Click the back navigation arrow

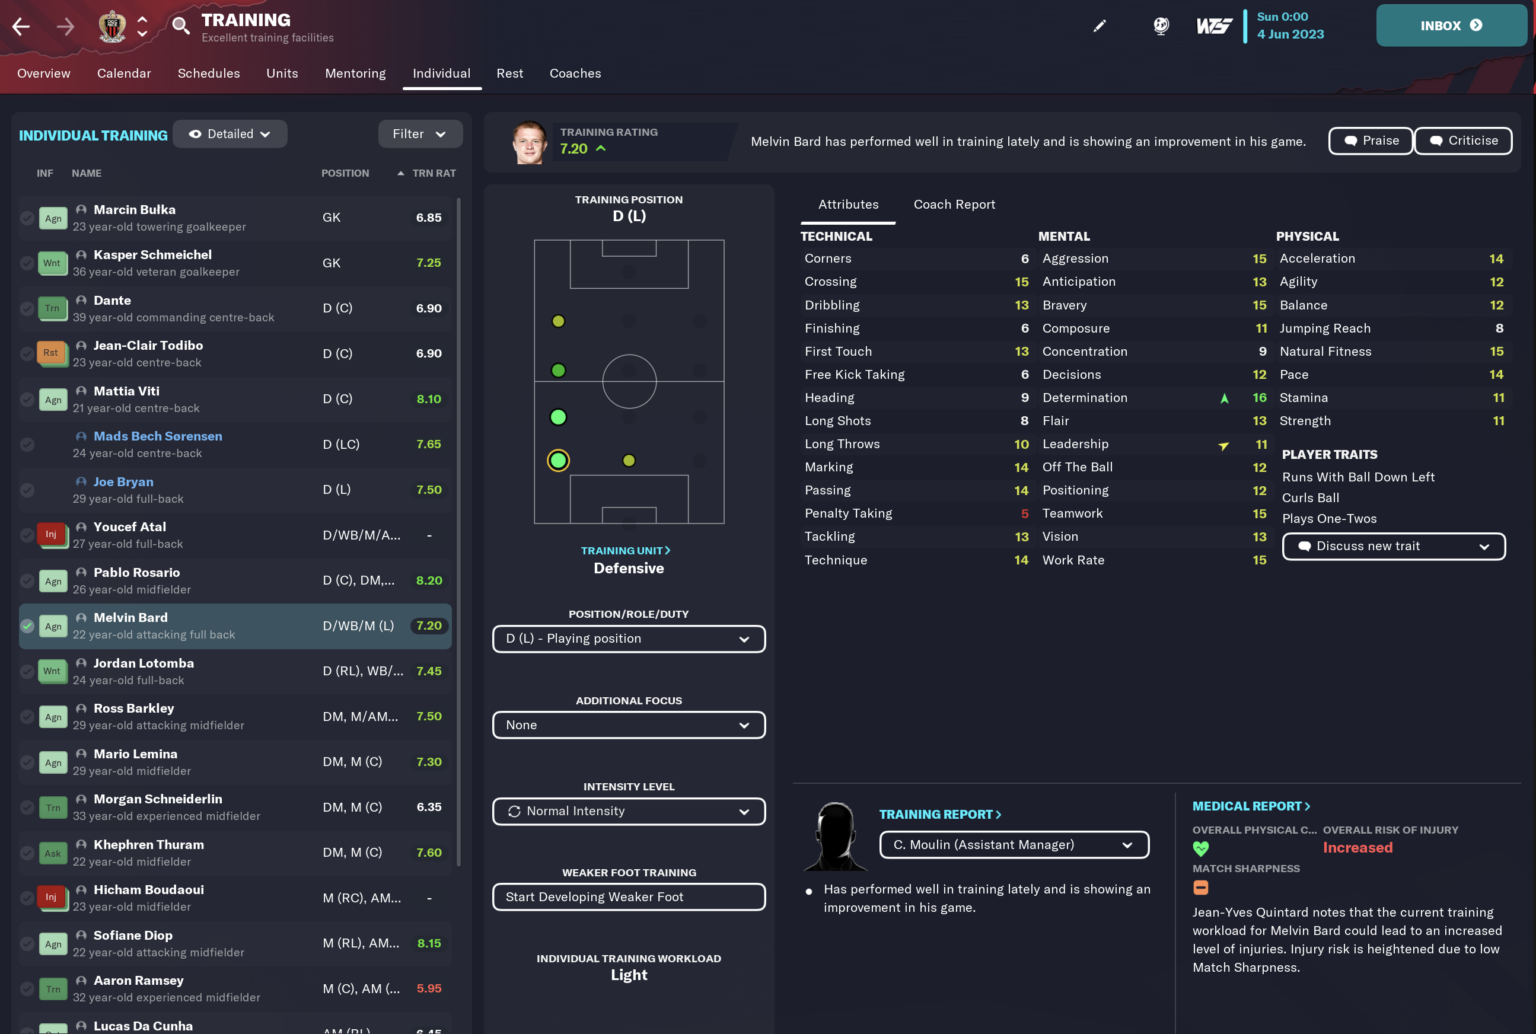tap(21, 27)
